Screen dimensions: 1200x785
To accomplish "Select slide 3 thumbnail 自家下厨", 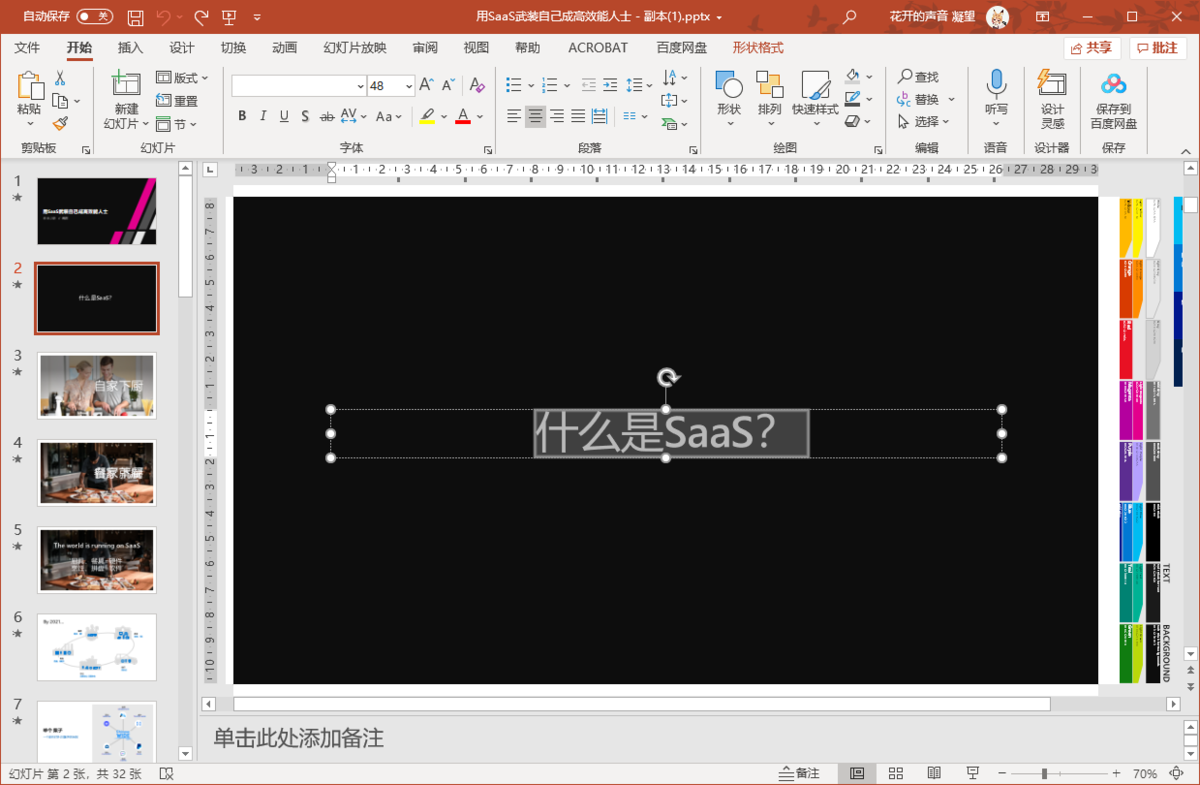I will coord(97,385).
